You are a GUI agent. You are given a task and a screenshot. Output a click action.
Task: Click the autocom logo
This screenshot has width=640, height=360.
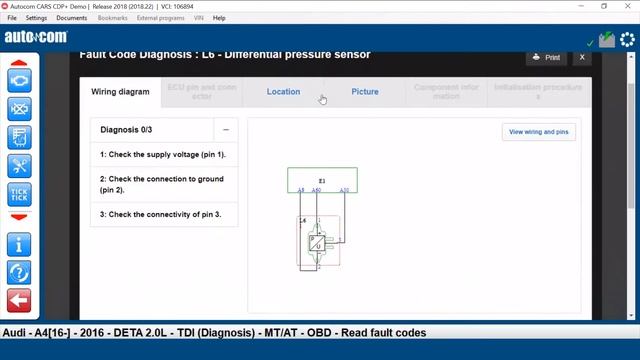(x=36, y=37)
